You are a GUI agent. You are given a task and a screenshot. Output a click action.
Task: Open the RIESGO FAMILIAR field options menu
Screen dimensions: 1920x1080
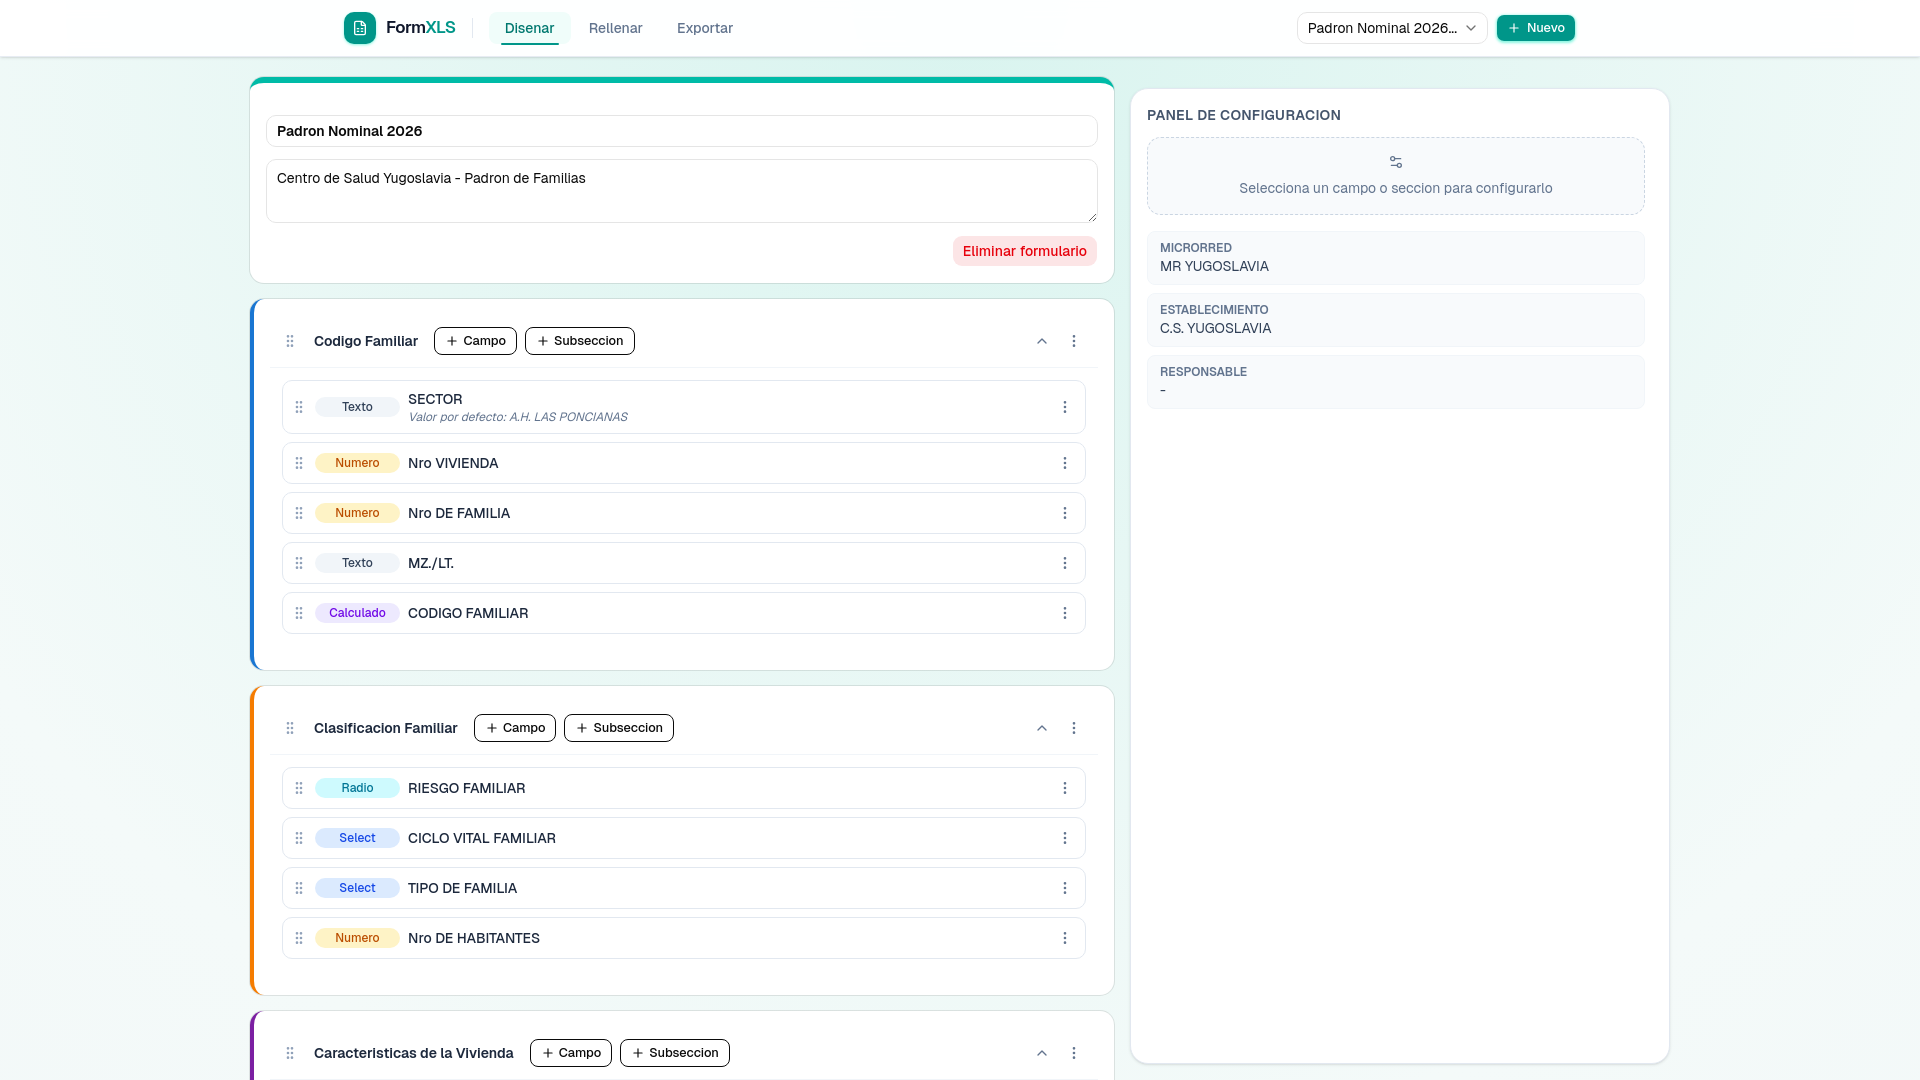1065,788
